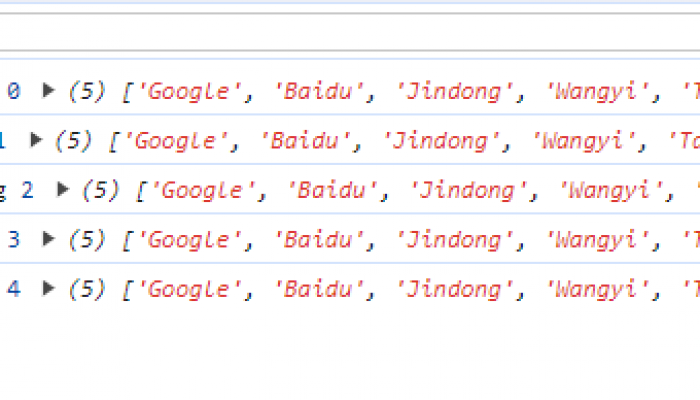This screenshot has width=700, height=400.
Task: Click the 'Baidu' string in row 1
Action: [305, 142]
